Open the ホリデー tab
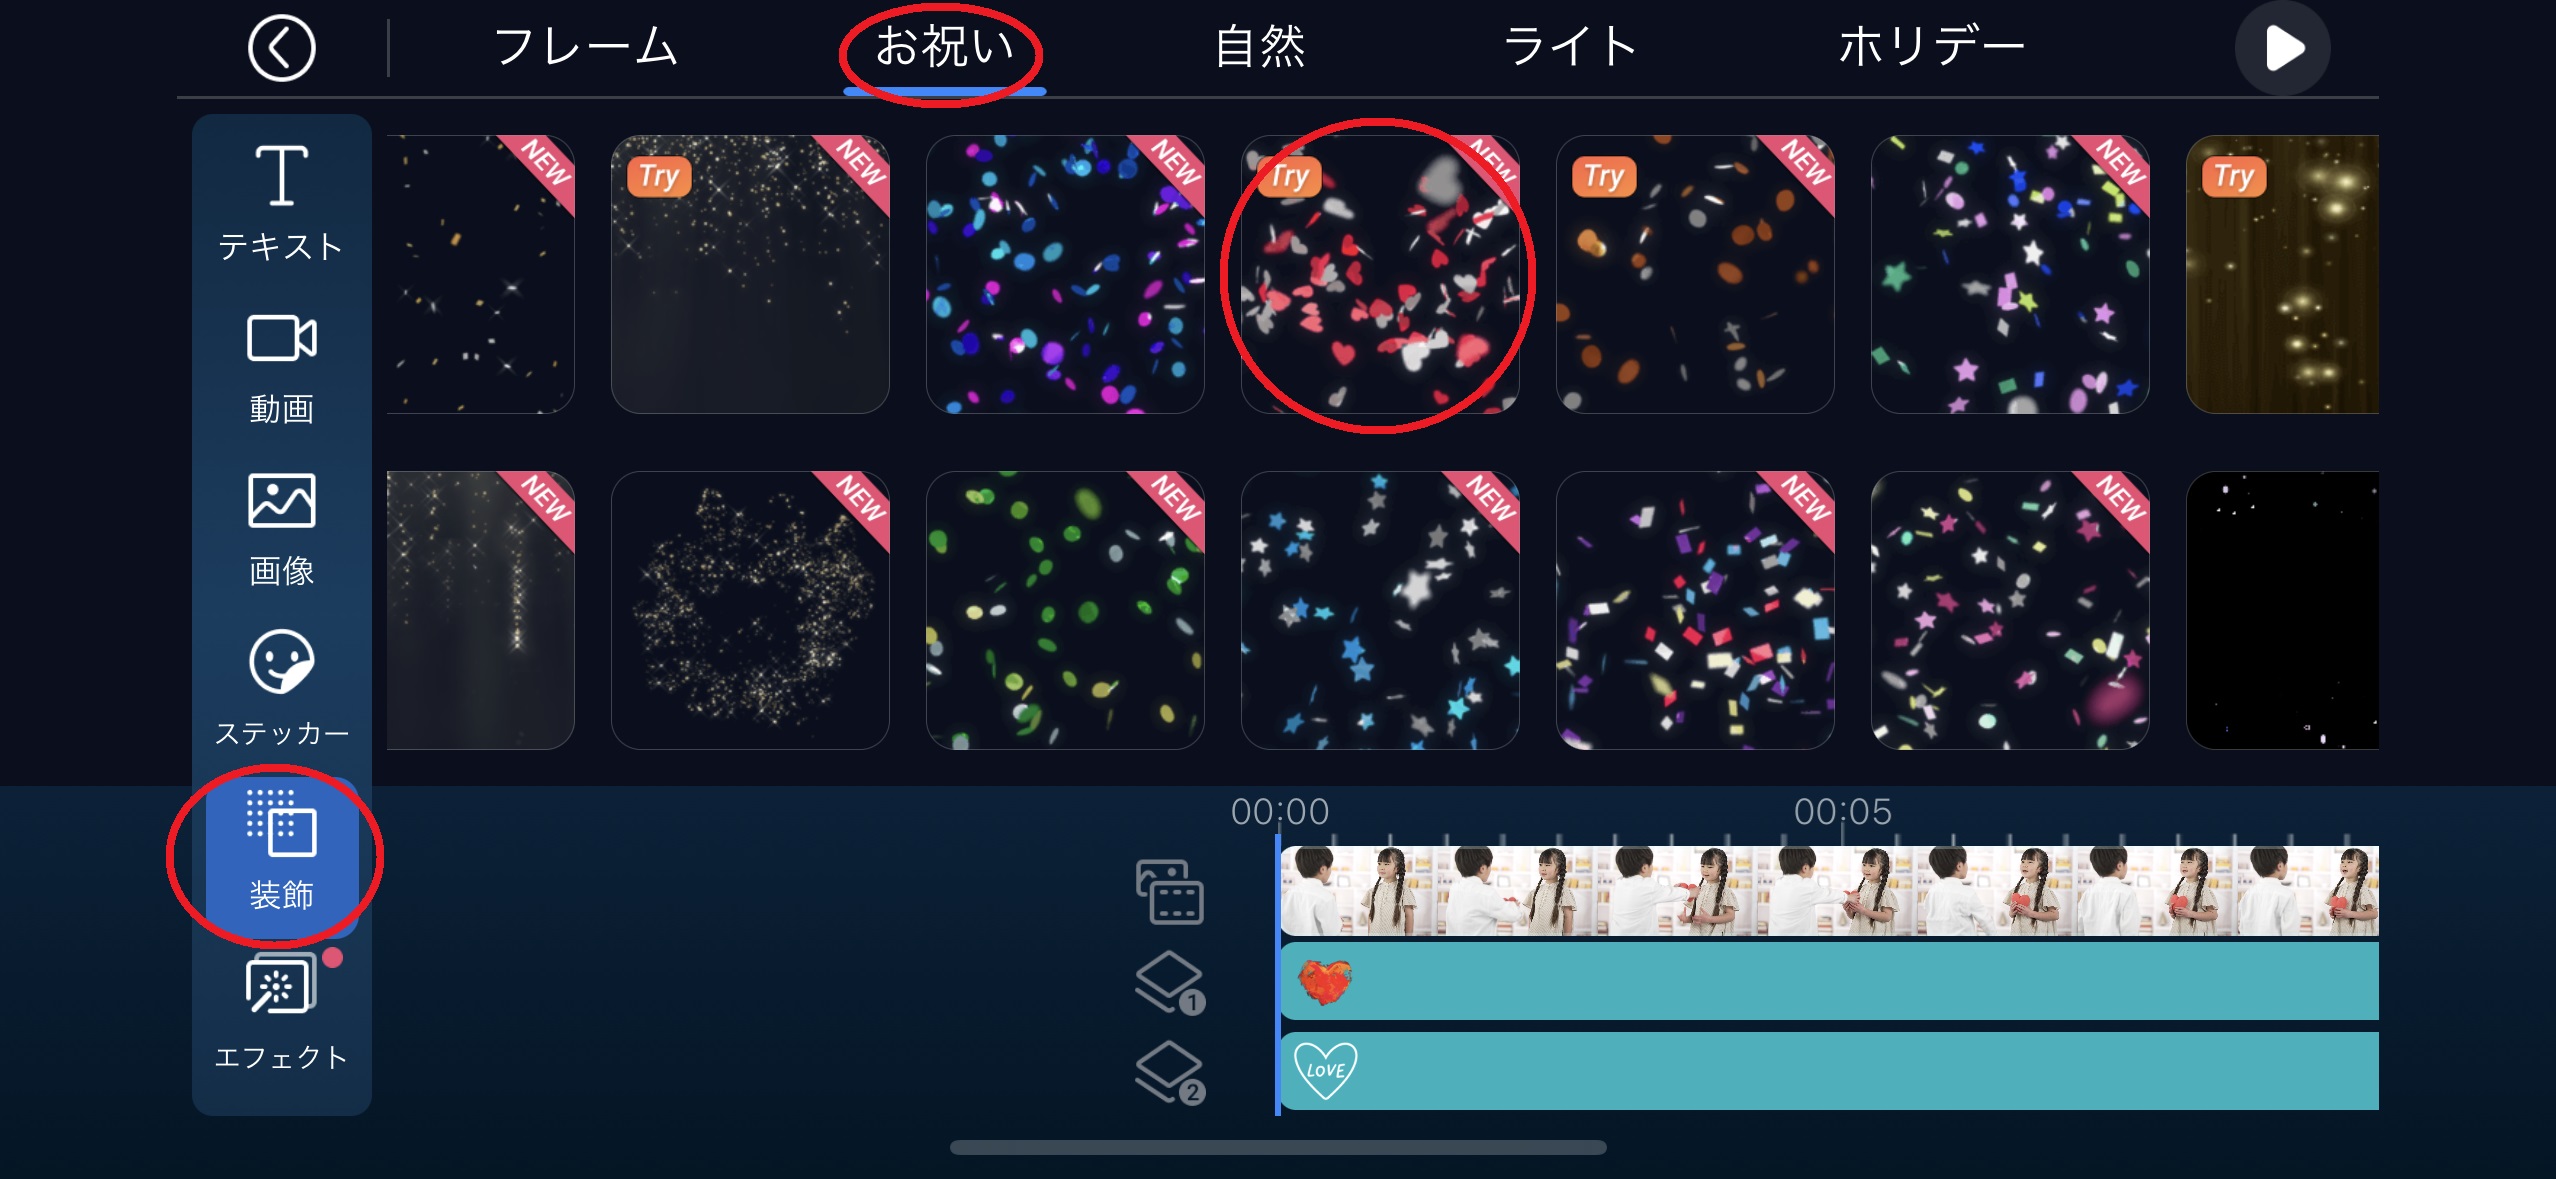This screenshot has height=1179, width=2556. coord(1931,47)
